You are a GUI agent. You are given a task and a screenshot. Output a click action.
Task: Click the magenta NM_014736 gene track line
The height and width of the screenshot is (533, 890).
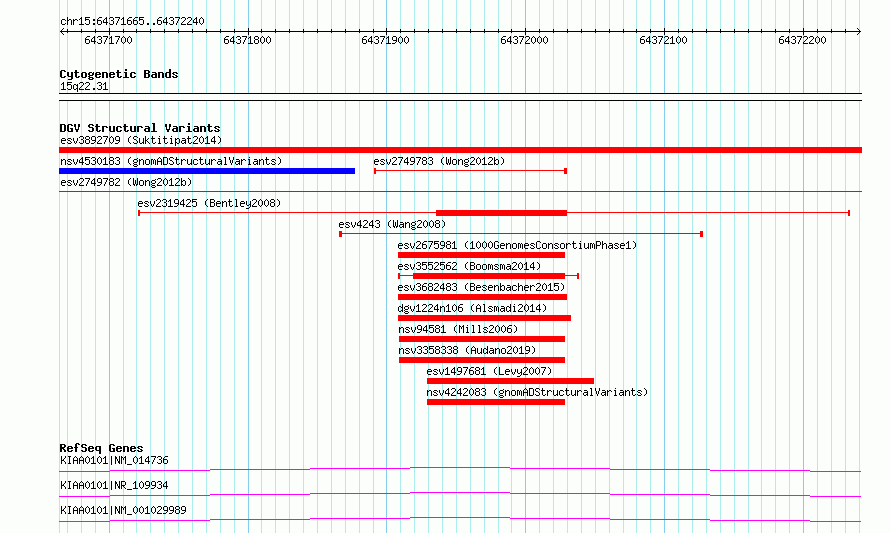click(x=460, y=469)
